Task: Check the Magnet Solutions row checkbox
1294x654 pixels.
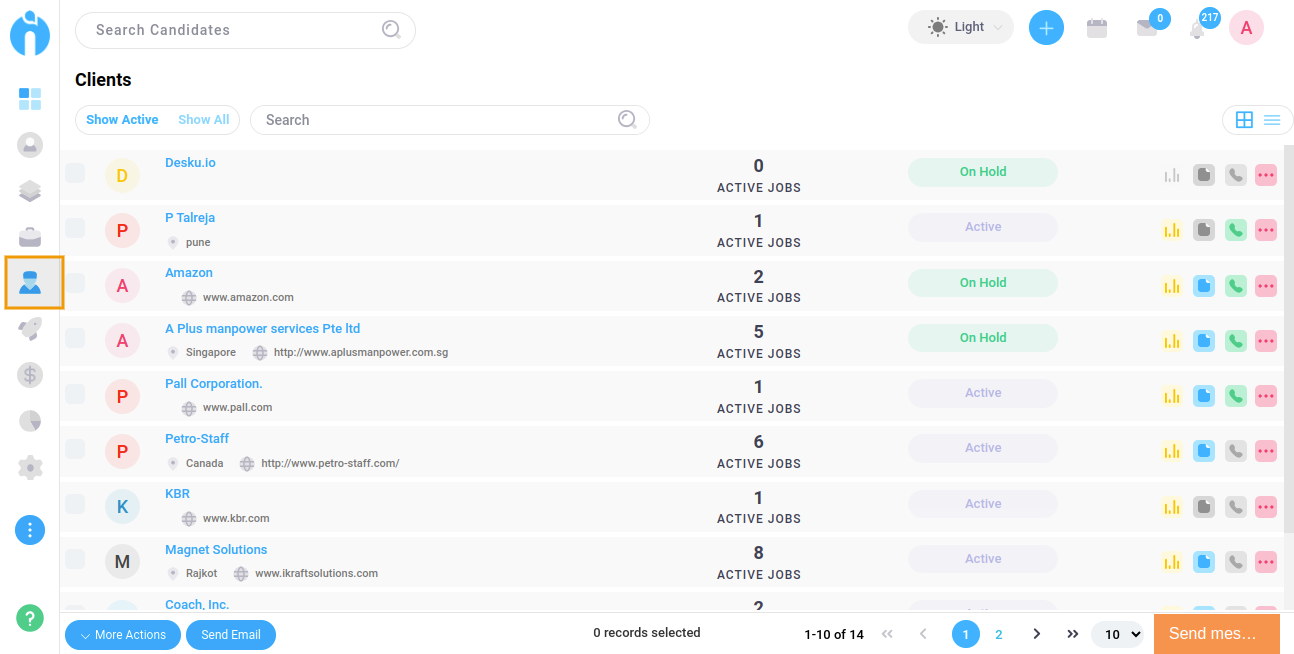Action: (75, 559)
